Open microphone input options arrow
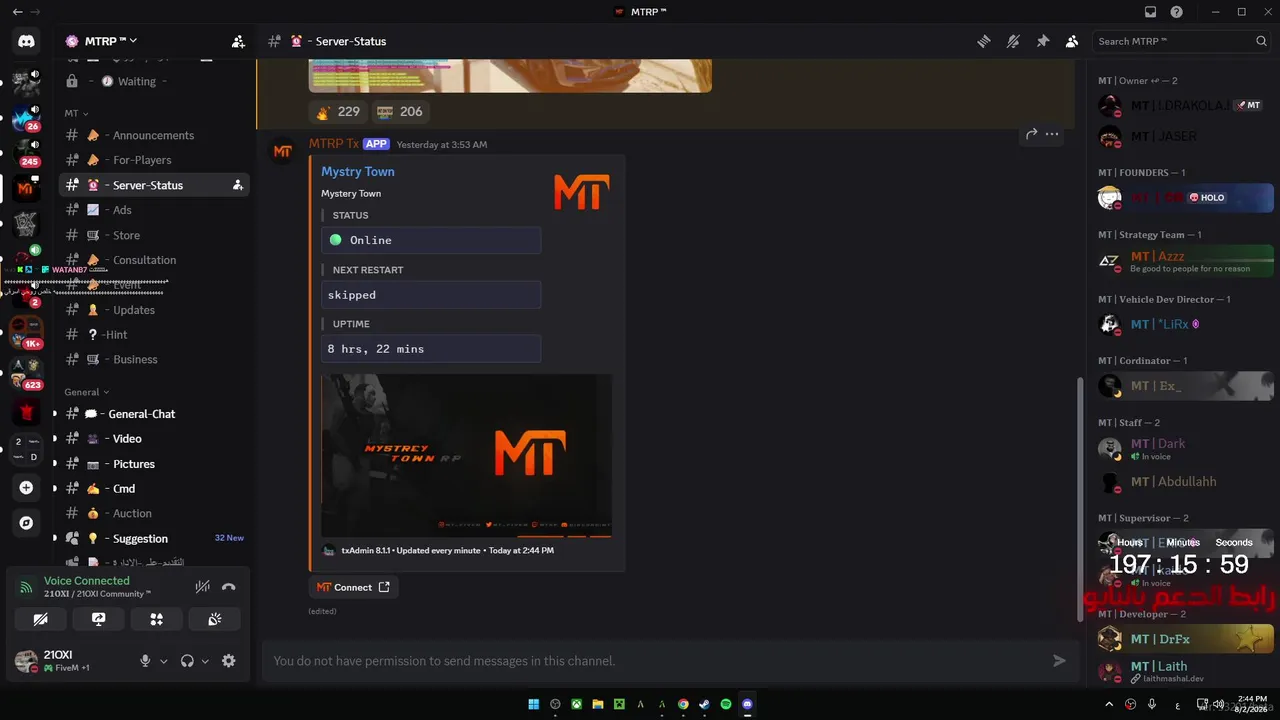The height and width of the screenshot is (720, 1280). click(164, 661)
